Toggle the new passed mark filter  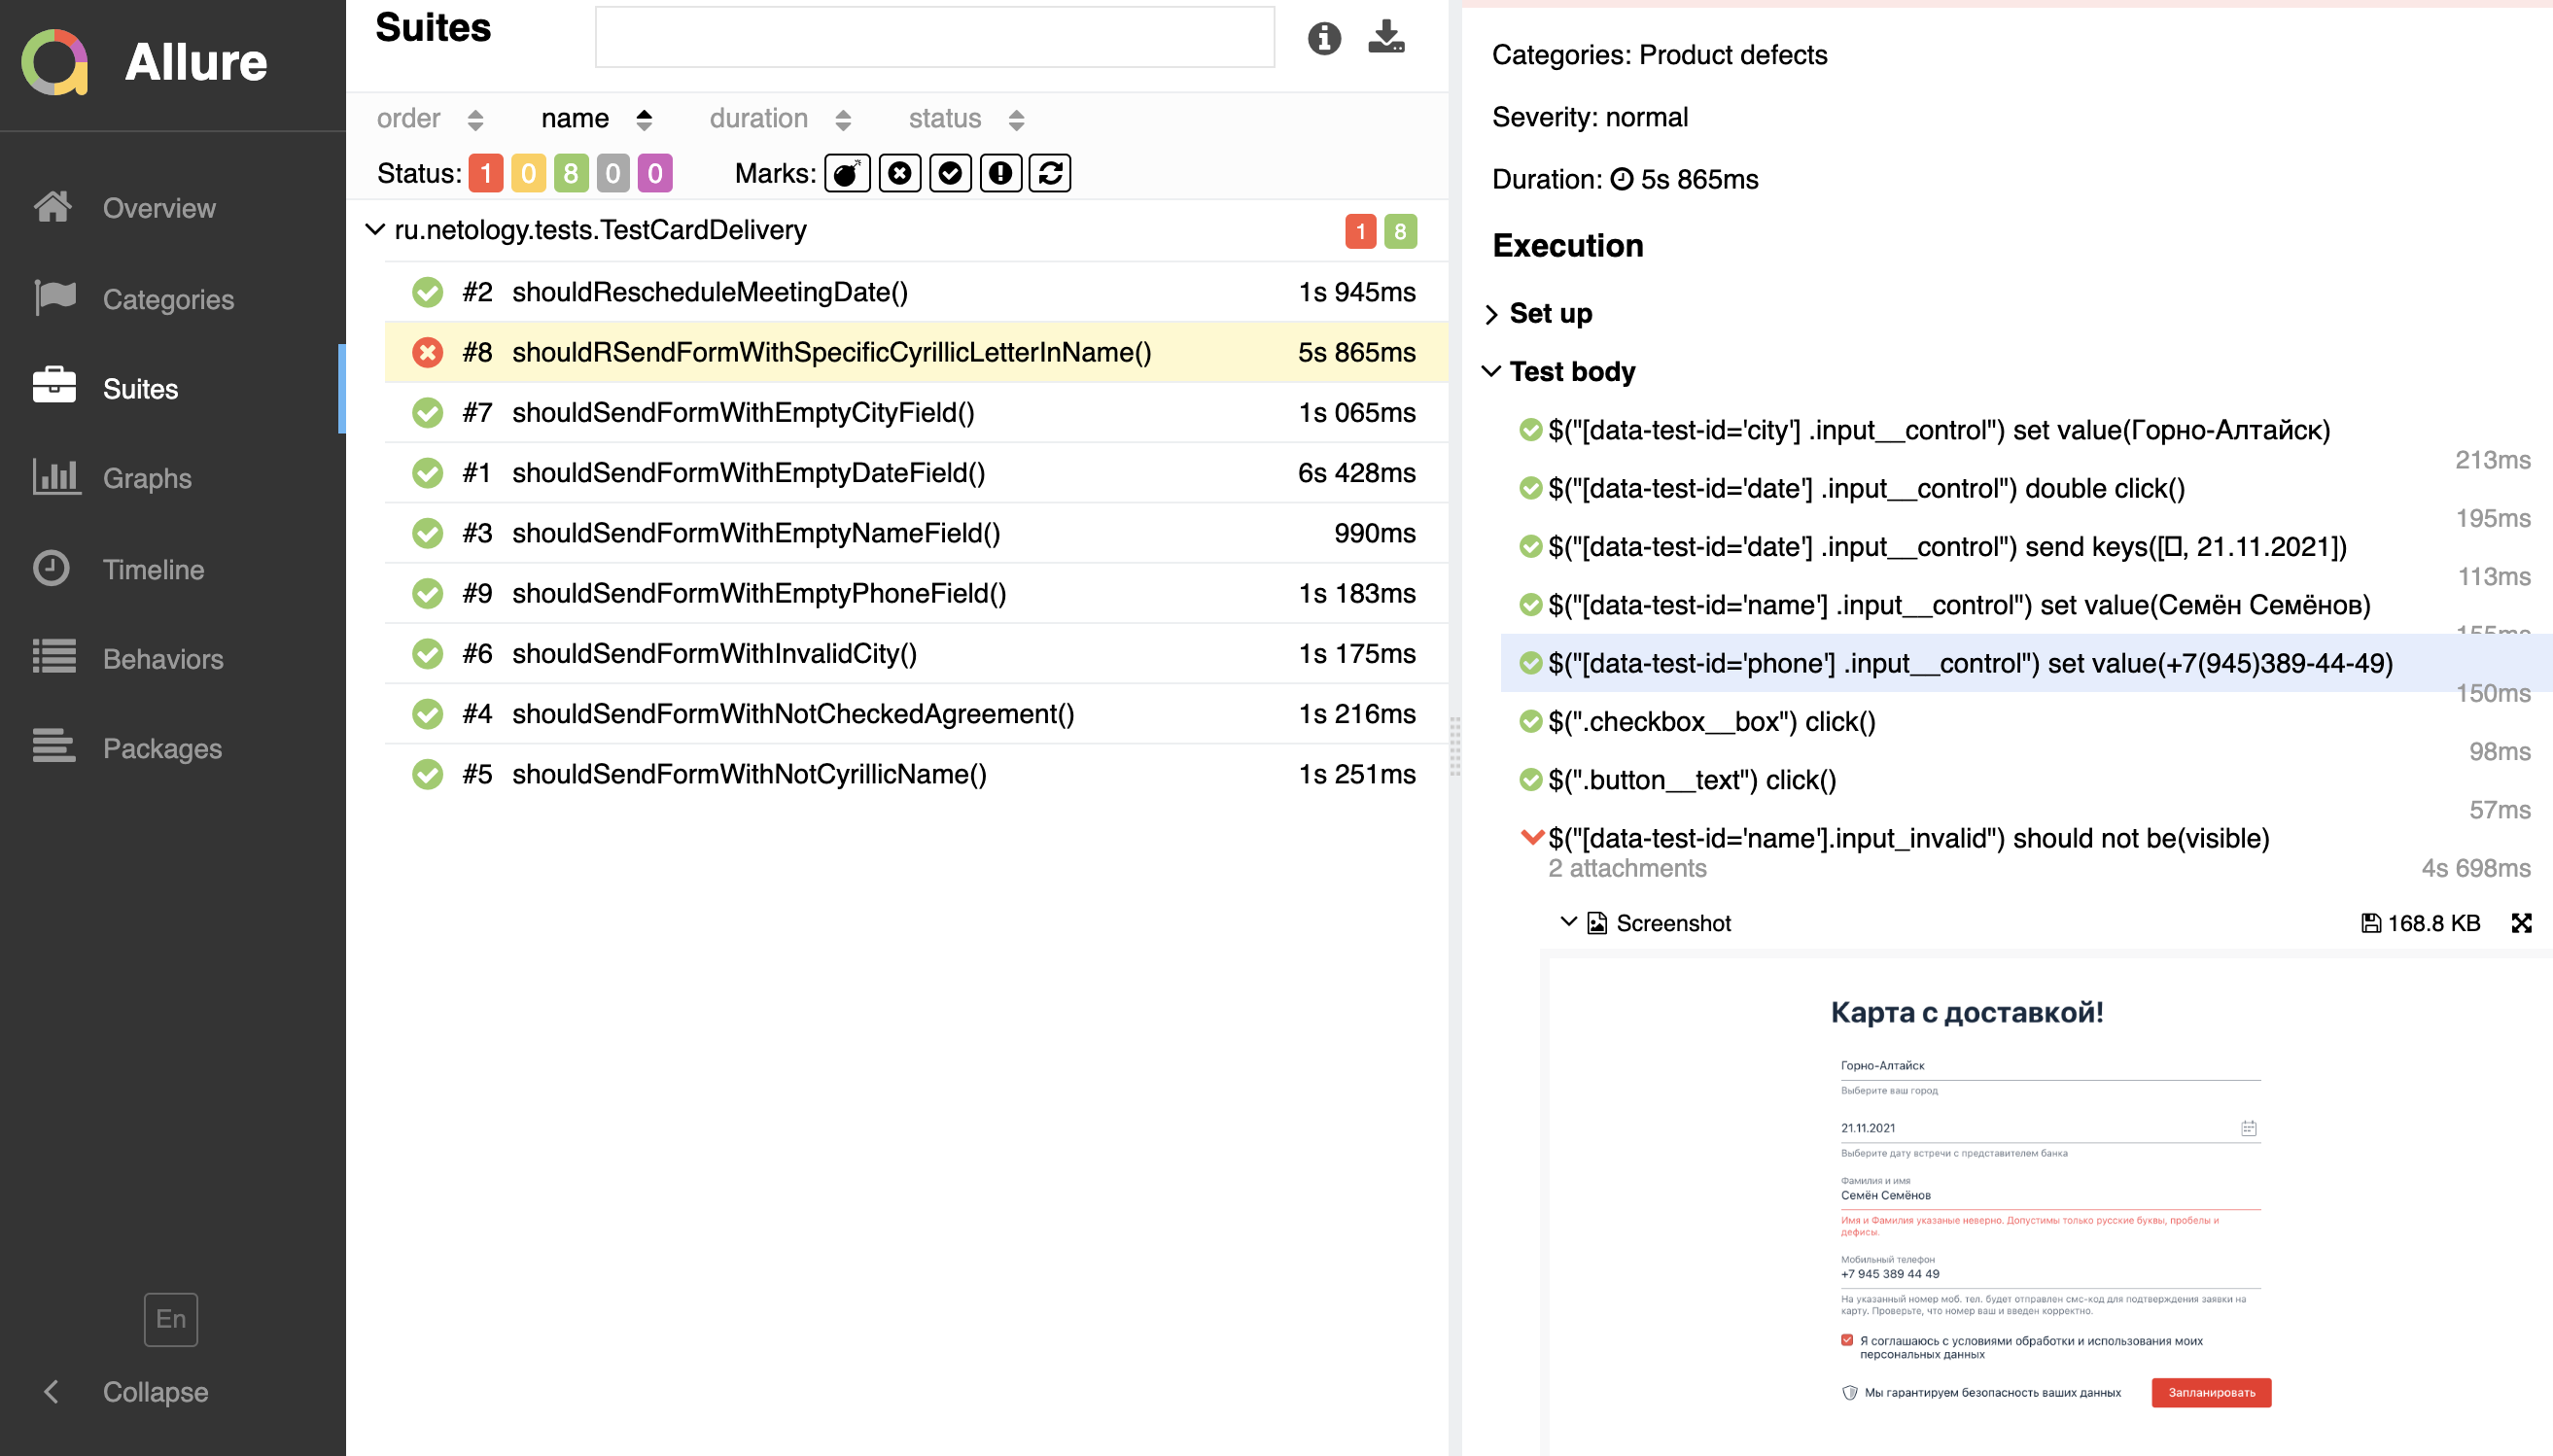[x=950, y=173]
